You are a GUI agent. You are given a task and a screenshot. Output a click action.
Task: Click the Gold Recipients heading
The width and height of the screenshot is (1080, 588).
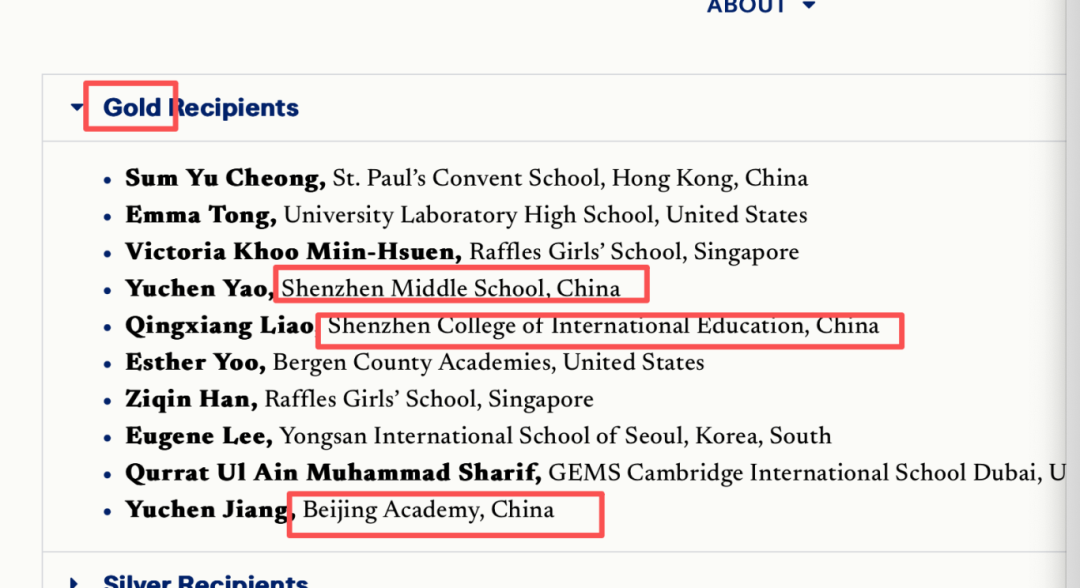[x=200, y=108]
